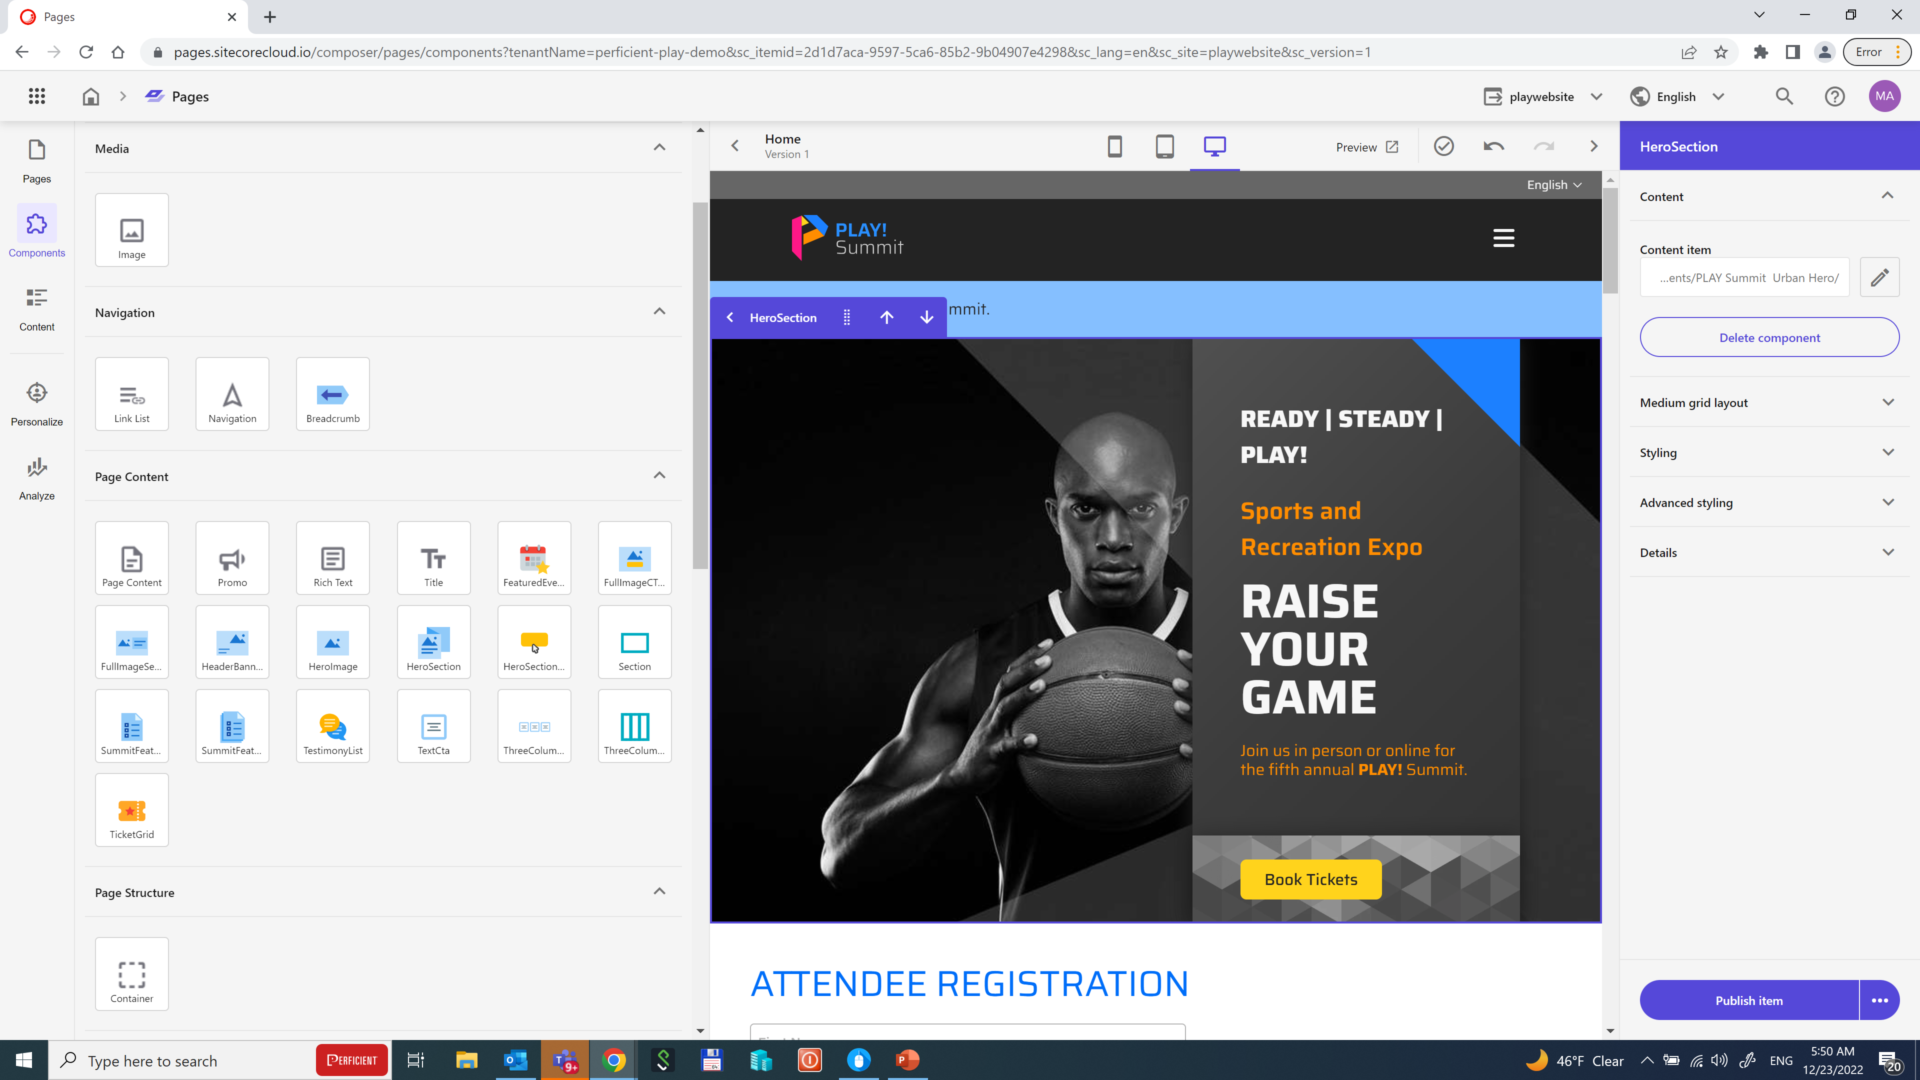Switch to tablet device preview
1920x1080 pixels.
pos(1164,147)
